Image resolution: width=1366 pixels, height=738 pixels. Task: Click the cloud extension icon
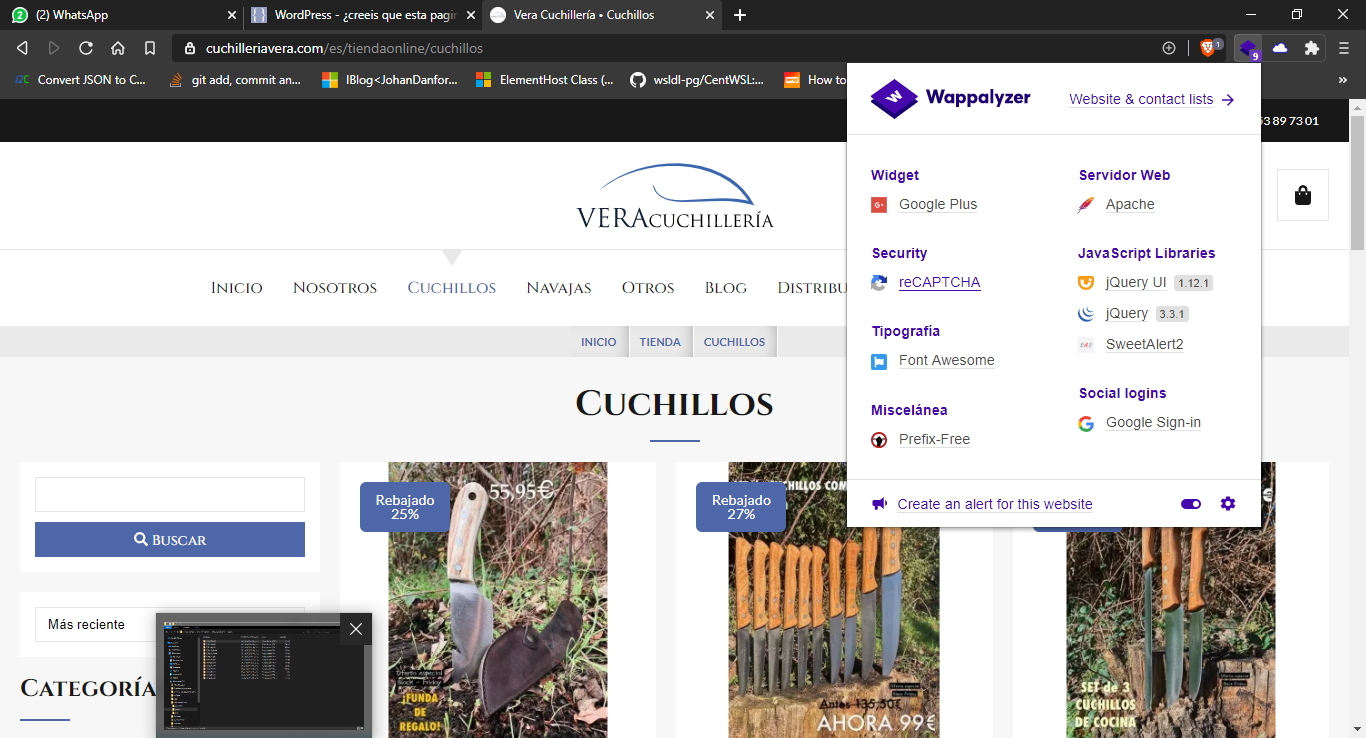coord(1280,48)
